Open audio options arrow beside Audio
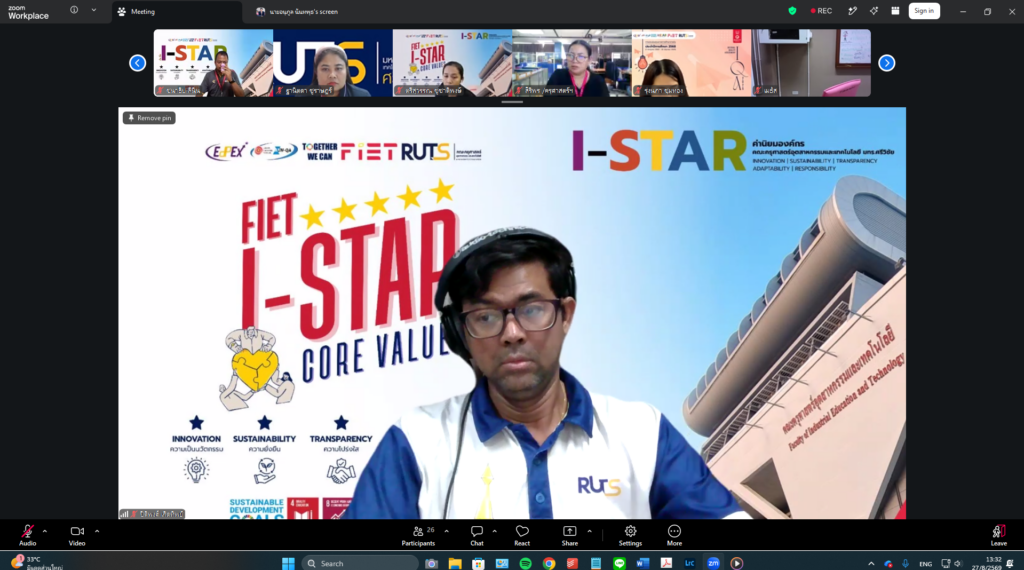This screenshot has height=570, width=1024. point(44,531)
